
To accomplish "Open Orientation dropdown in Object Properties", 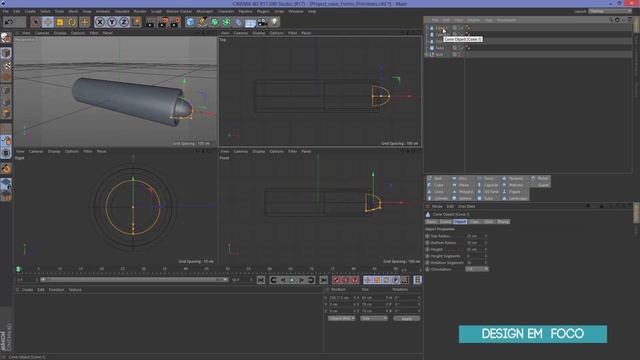I will [x=477, y=269].
